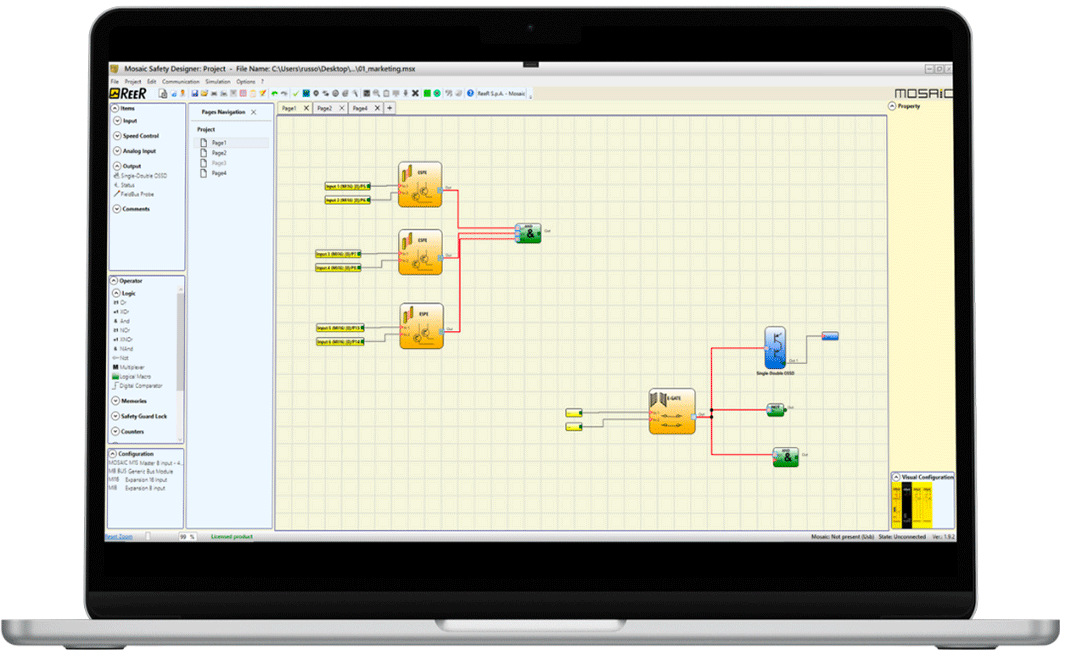Click the green validate checkmark on the toolbar
This screenshot has height=651, width=1071.
(295, 93)
